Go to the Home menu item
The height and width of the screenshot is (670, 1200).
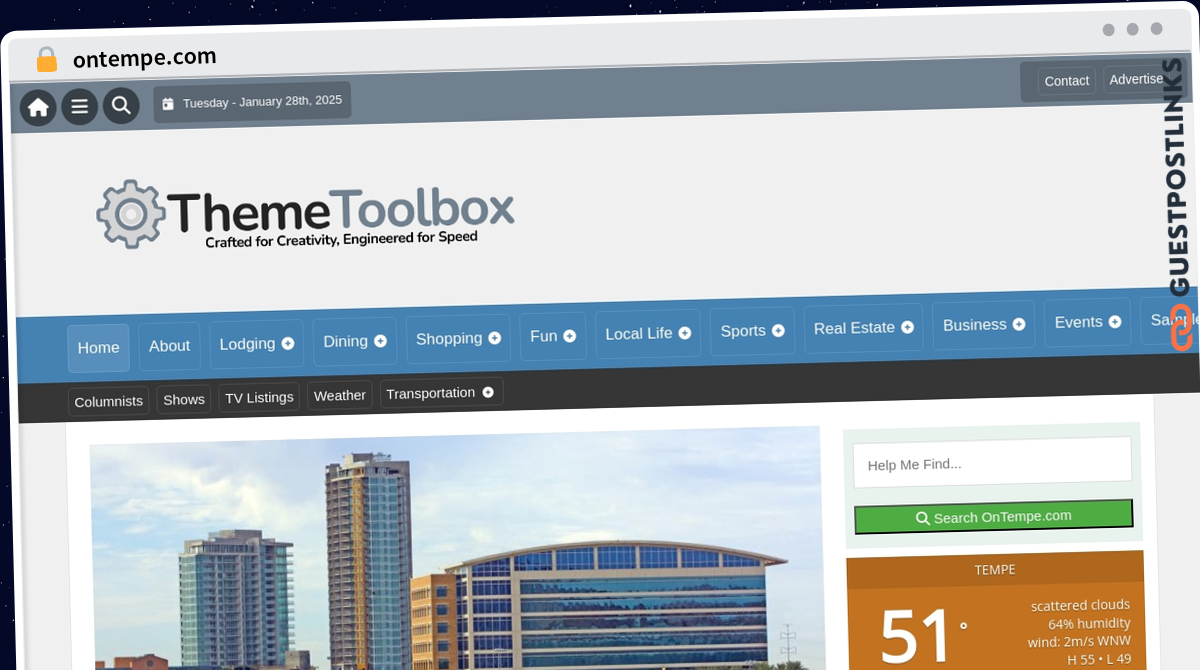pyautogui.click(x=98, y=348)
